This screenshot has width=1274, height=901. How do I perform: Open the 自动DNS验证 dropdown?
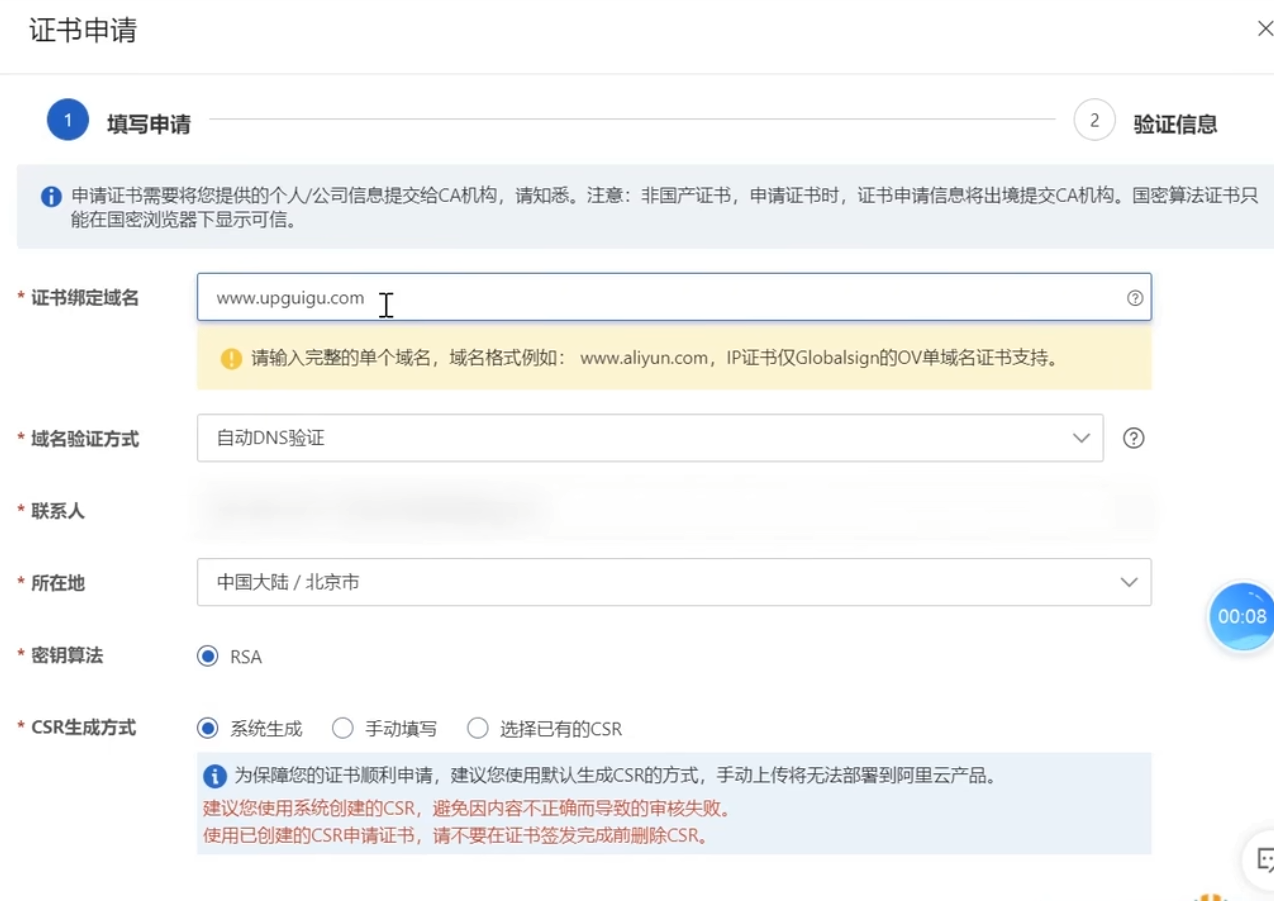click(650, 438)
